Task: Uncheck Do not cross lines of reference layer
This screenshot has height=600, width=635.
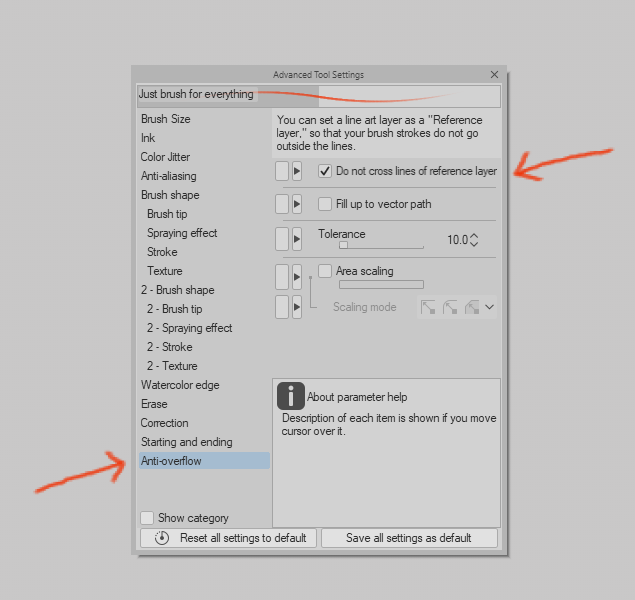Action: tap(325, 171)
